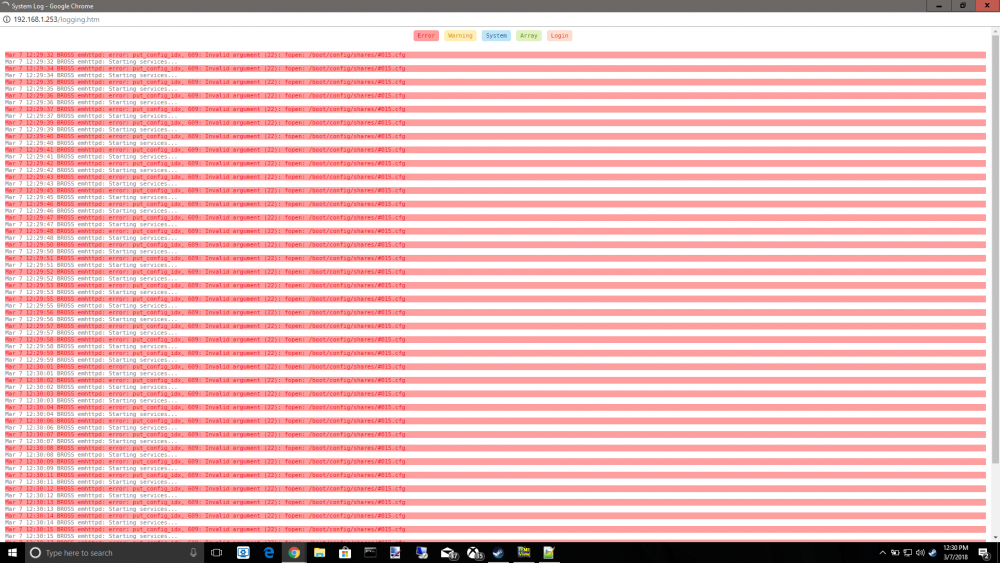
Task: Switch to Google Chrome in taskbar
Action: pos(294,553)
